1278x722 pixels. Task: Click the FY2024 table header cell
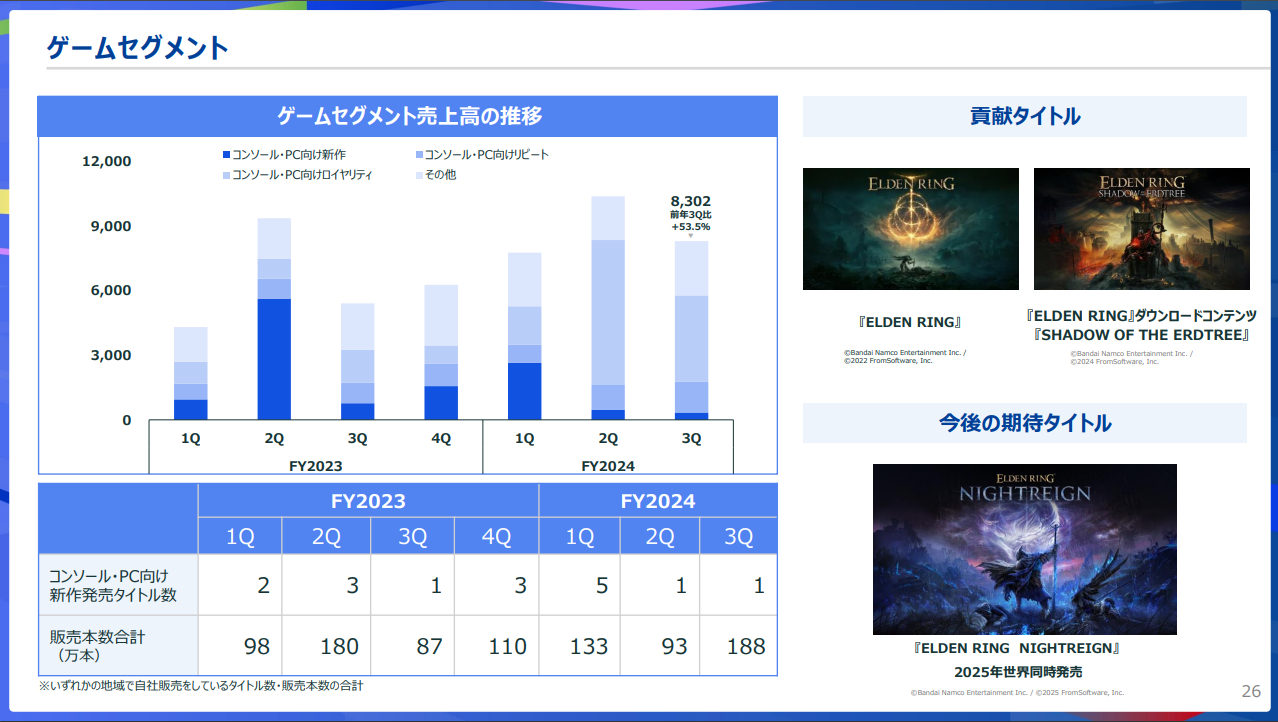(657, 501)
